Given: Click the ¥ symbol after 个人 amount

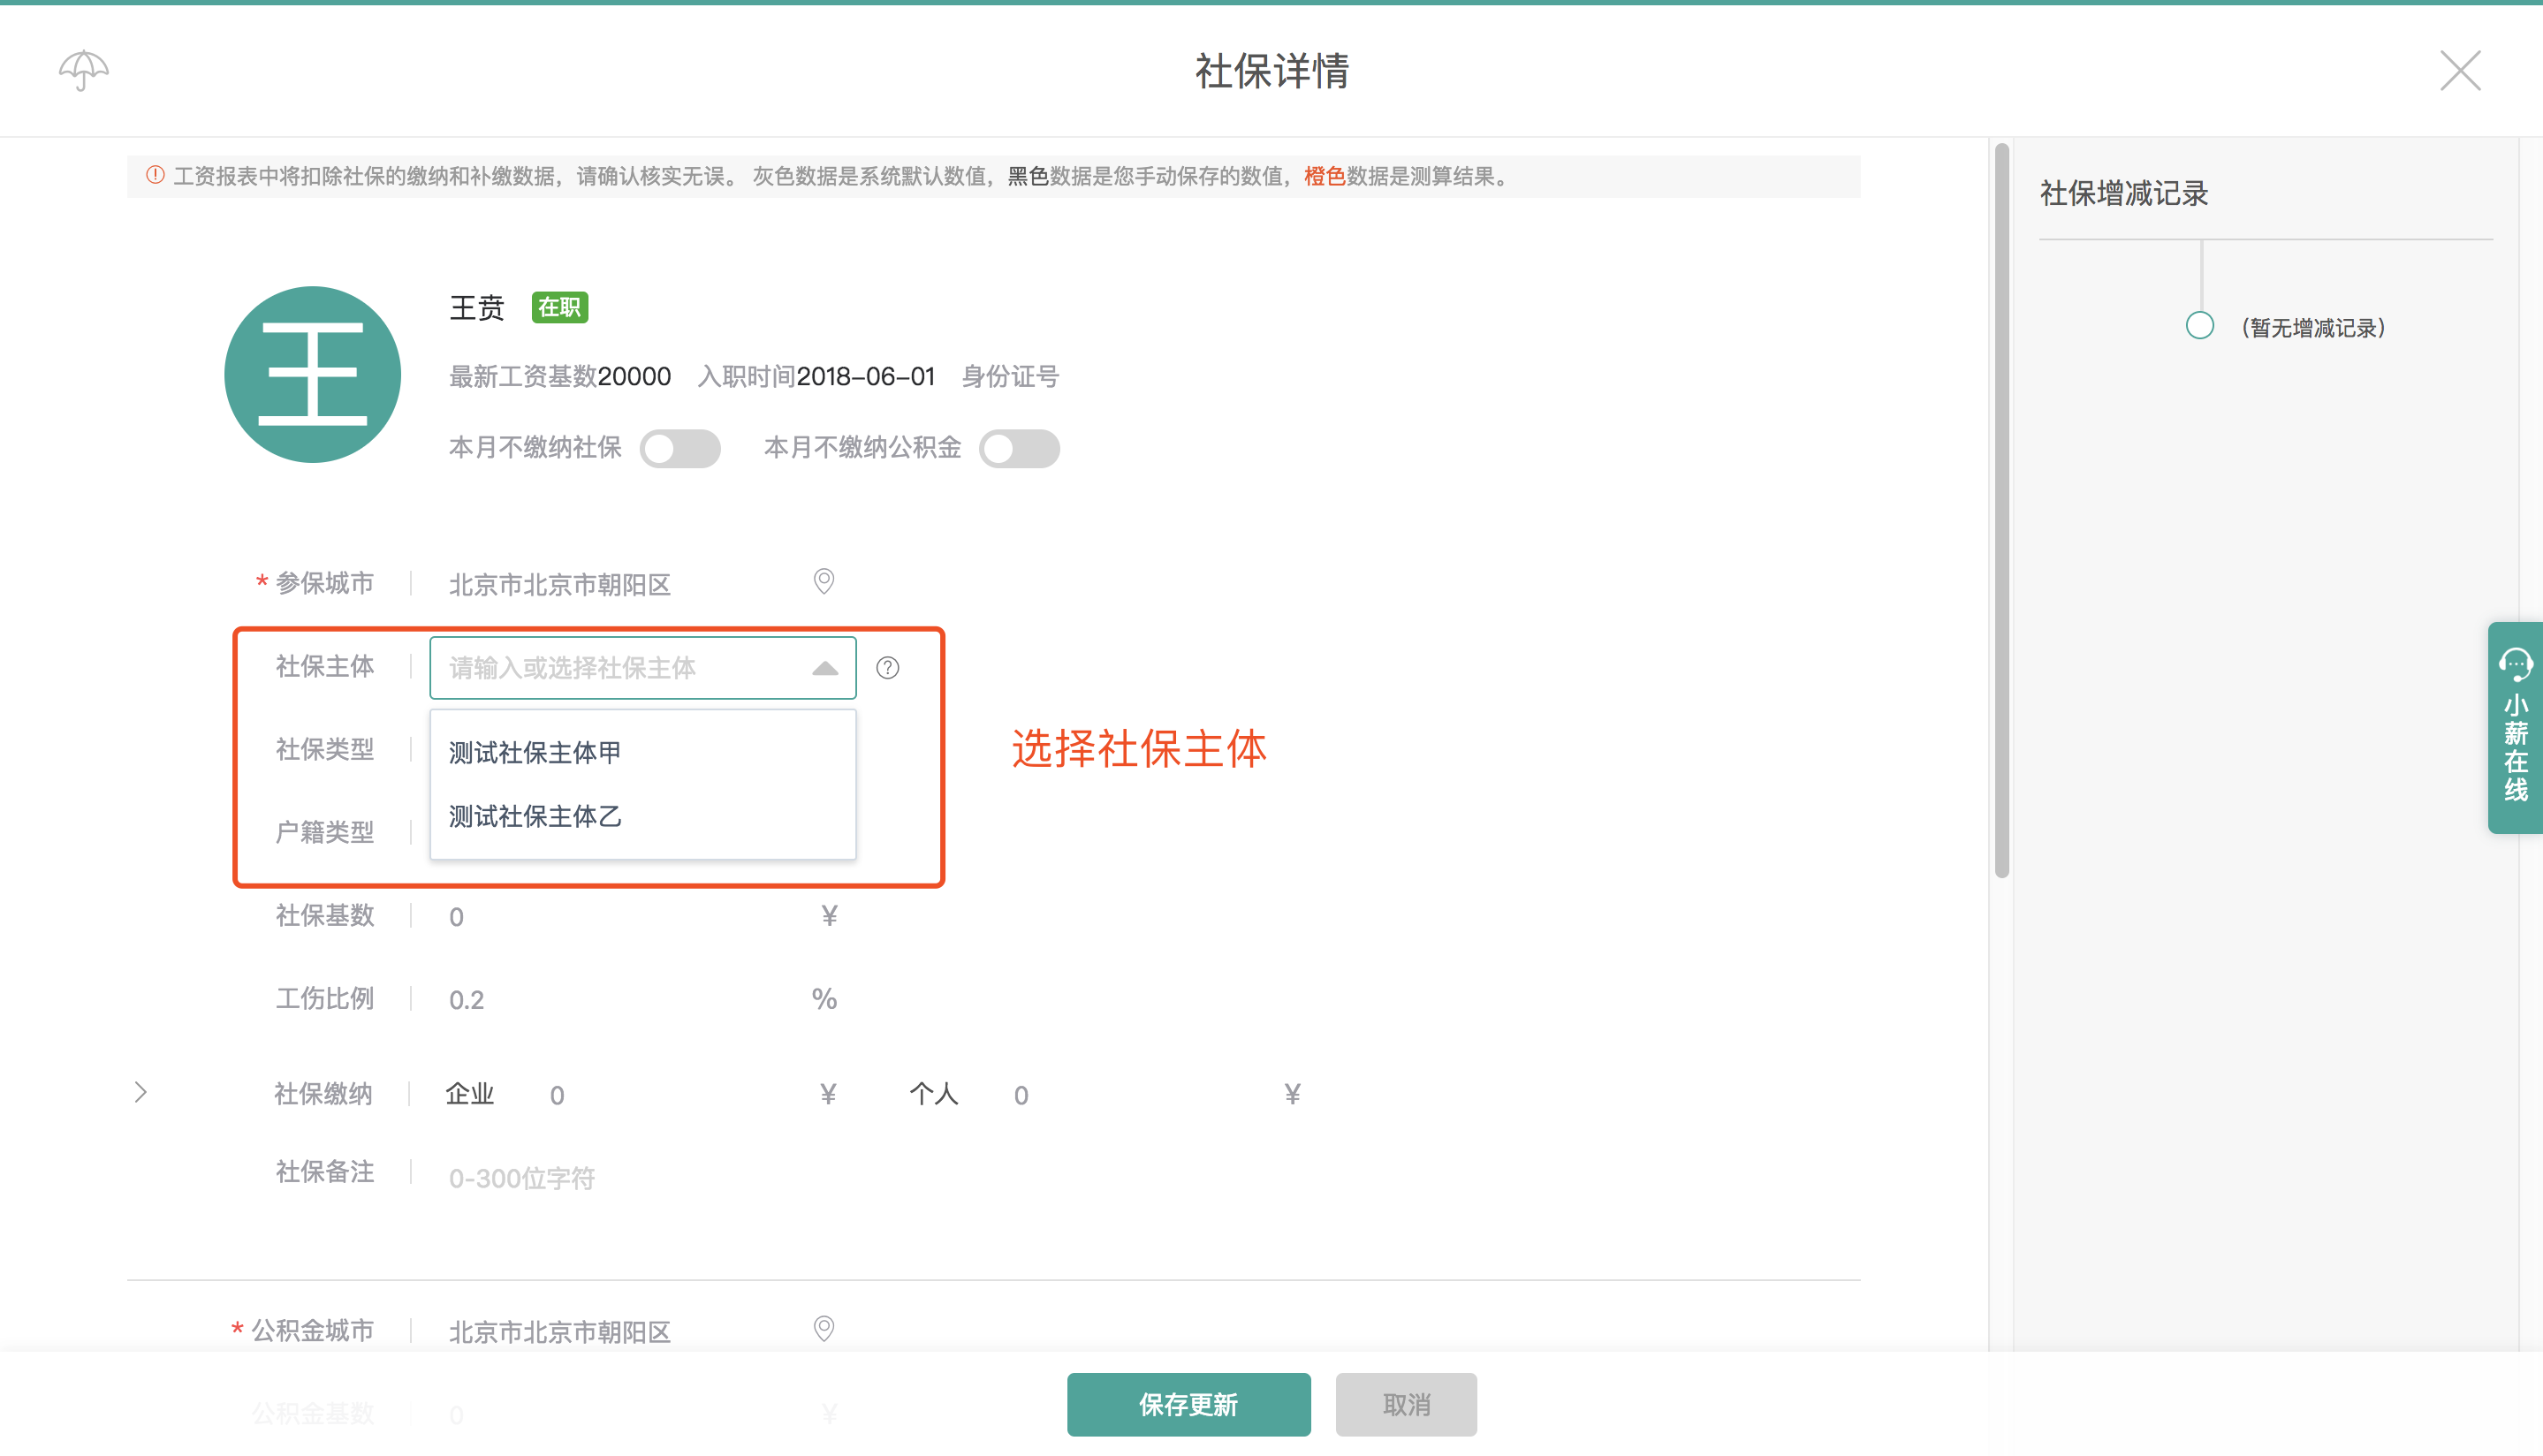Looking at the screenshot, I should (x=1292, y=1094).
